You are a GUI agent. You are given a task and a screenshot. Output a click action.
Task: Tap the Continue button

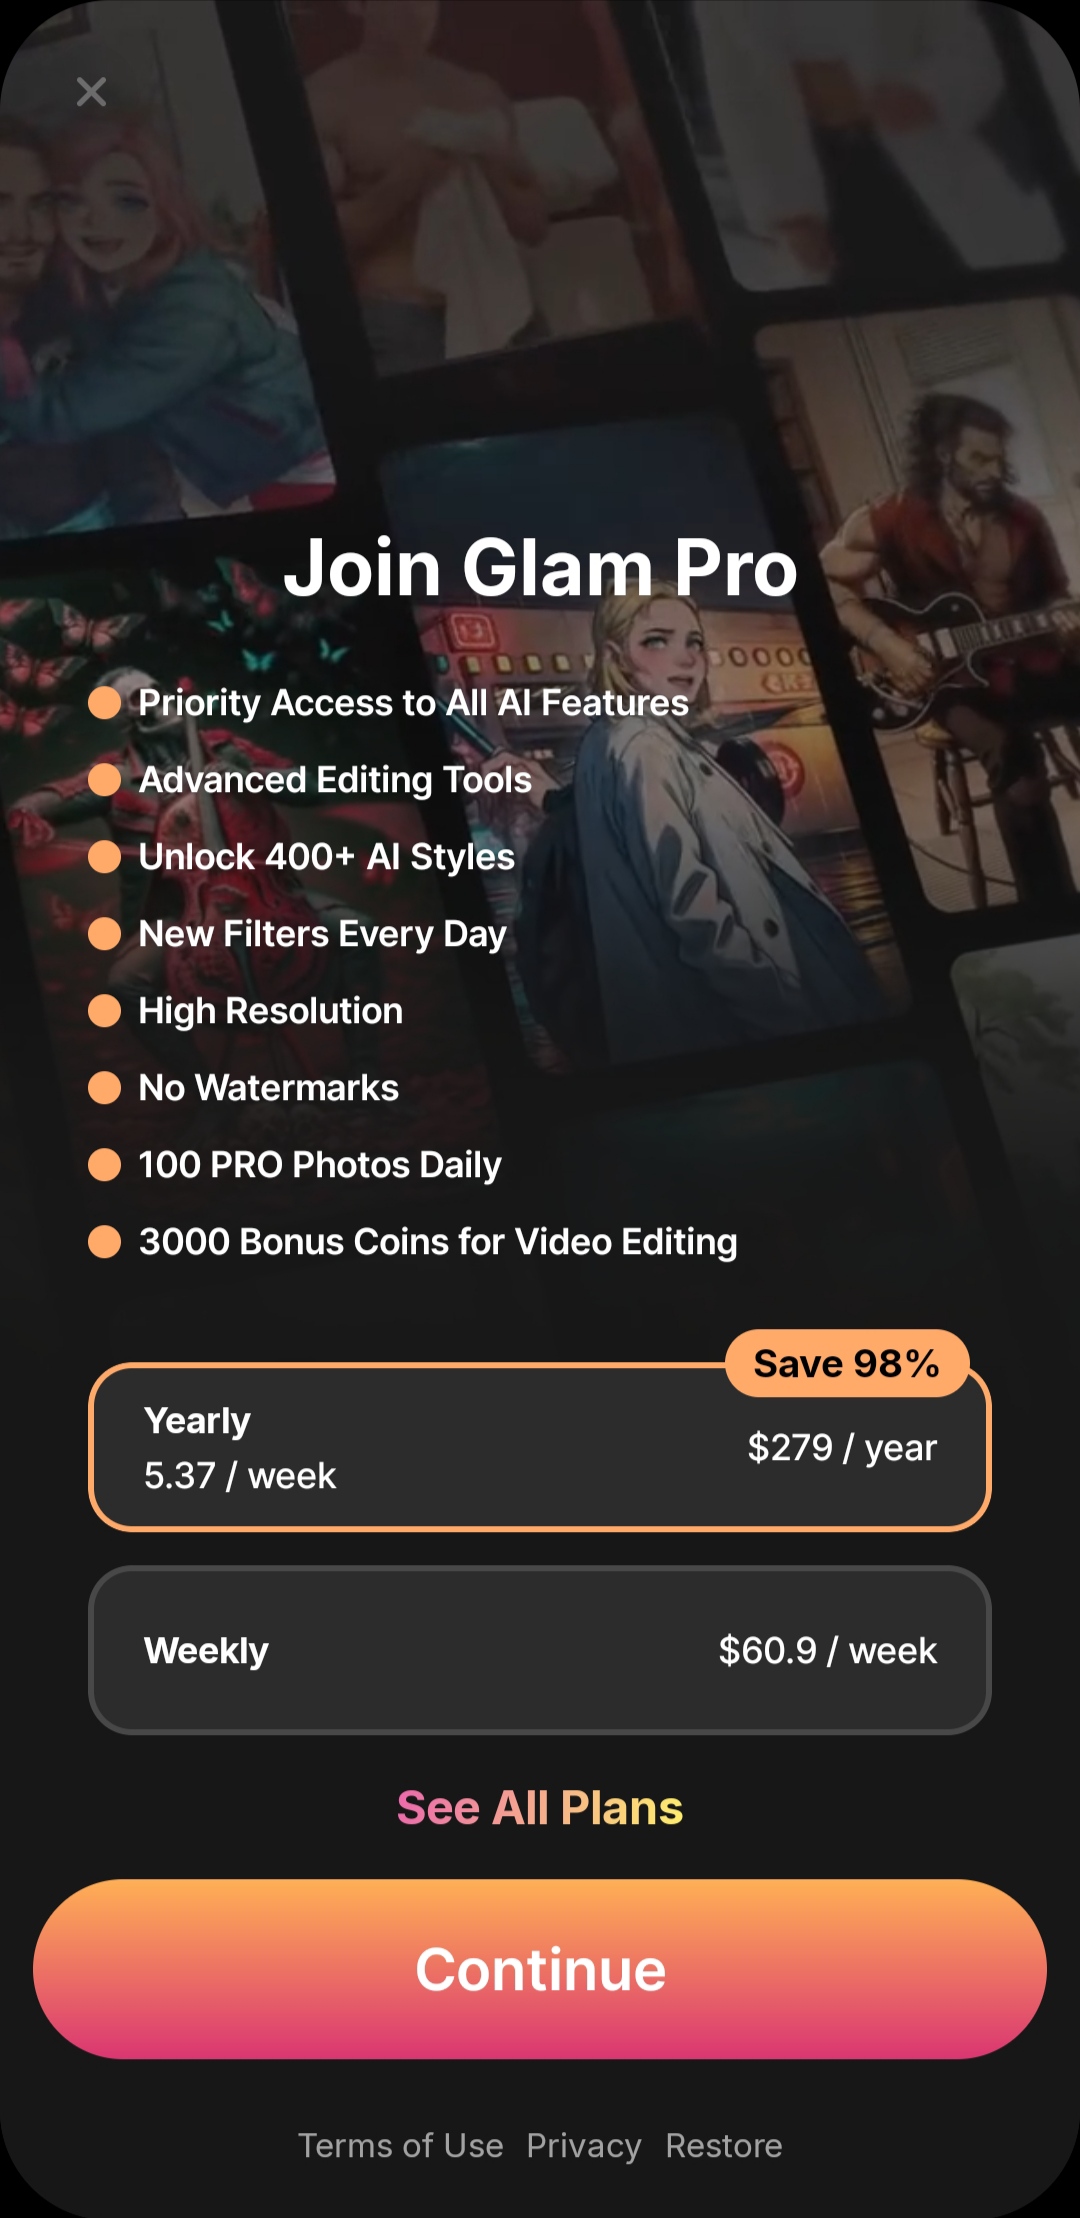540,1969
